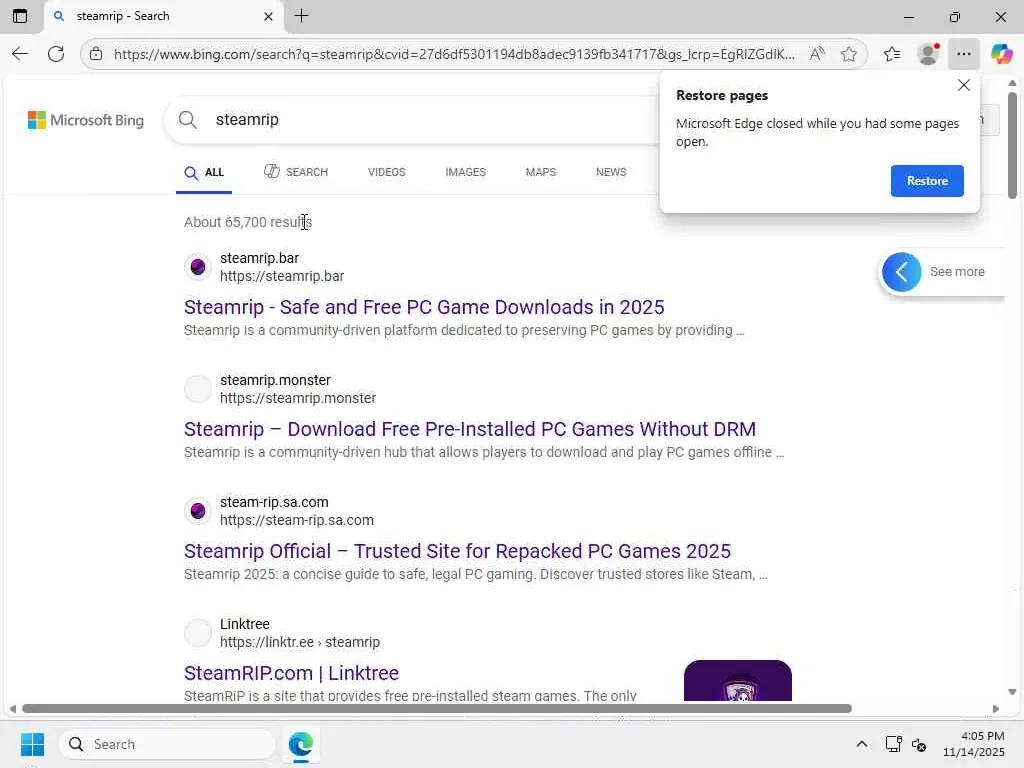Click the address bar URL

(454, 54)
